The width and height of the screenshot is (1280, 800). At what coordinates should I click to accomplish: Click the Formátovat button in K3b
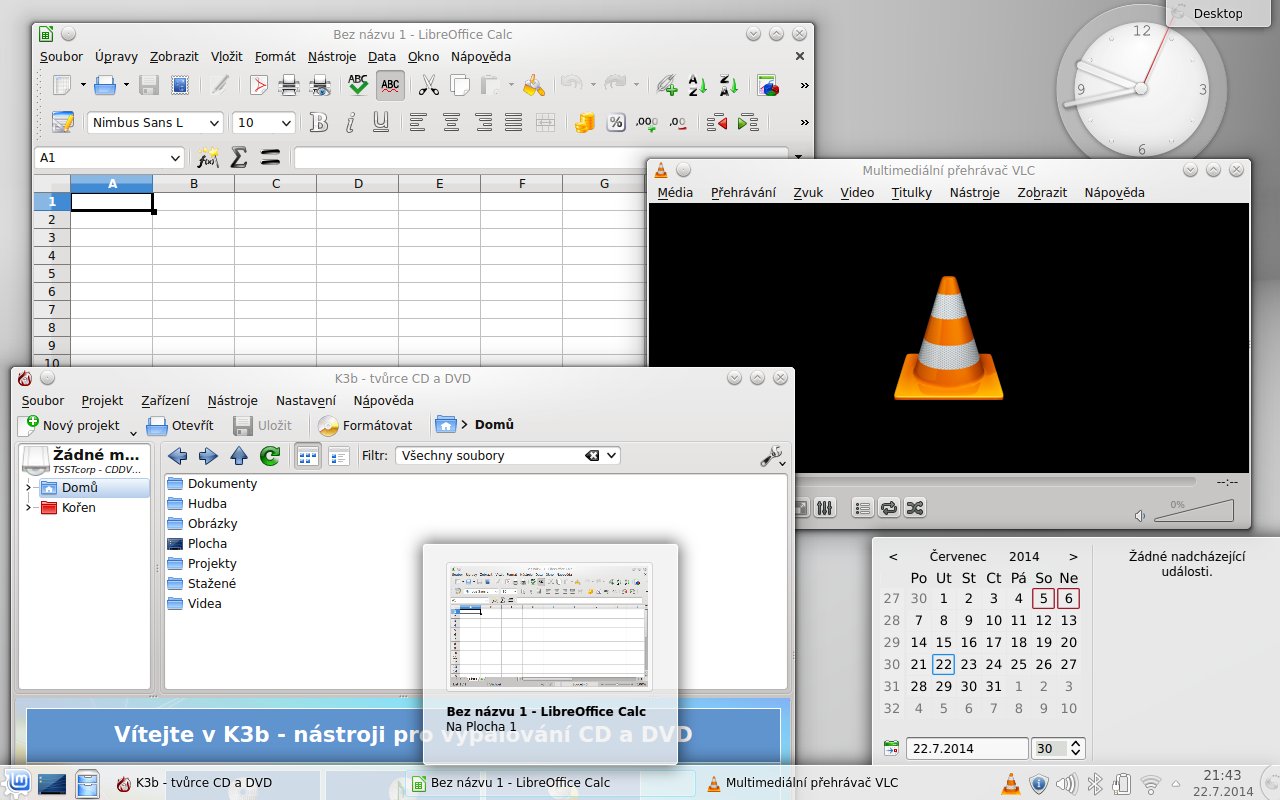(365, 425)
